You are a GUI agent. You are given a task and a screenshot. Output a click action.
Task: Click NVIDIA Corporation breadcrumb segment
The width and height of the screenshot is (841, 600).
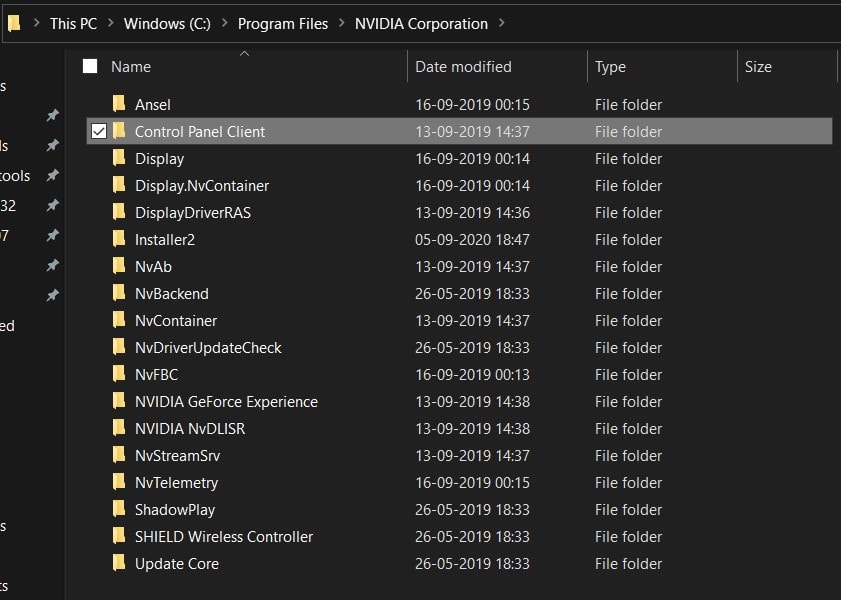pos(422,24)
